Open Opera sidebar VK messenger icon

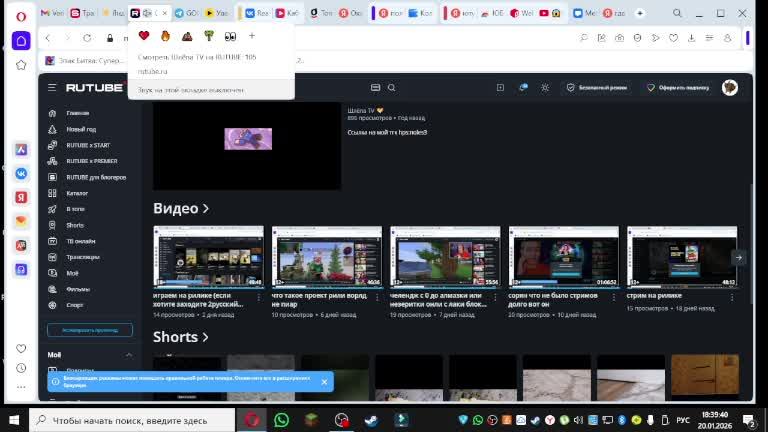(21, 173)
